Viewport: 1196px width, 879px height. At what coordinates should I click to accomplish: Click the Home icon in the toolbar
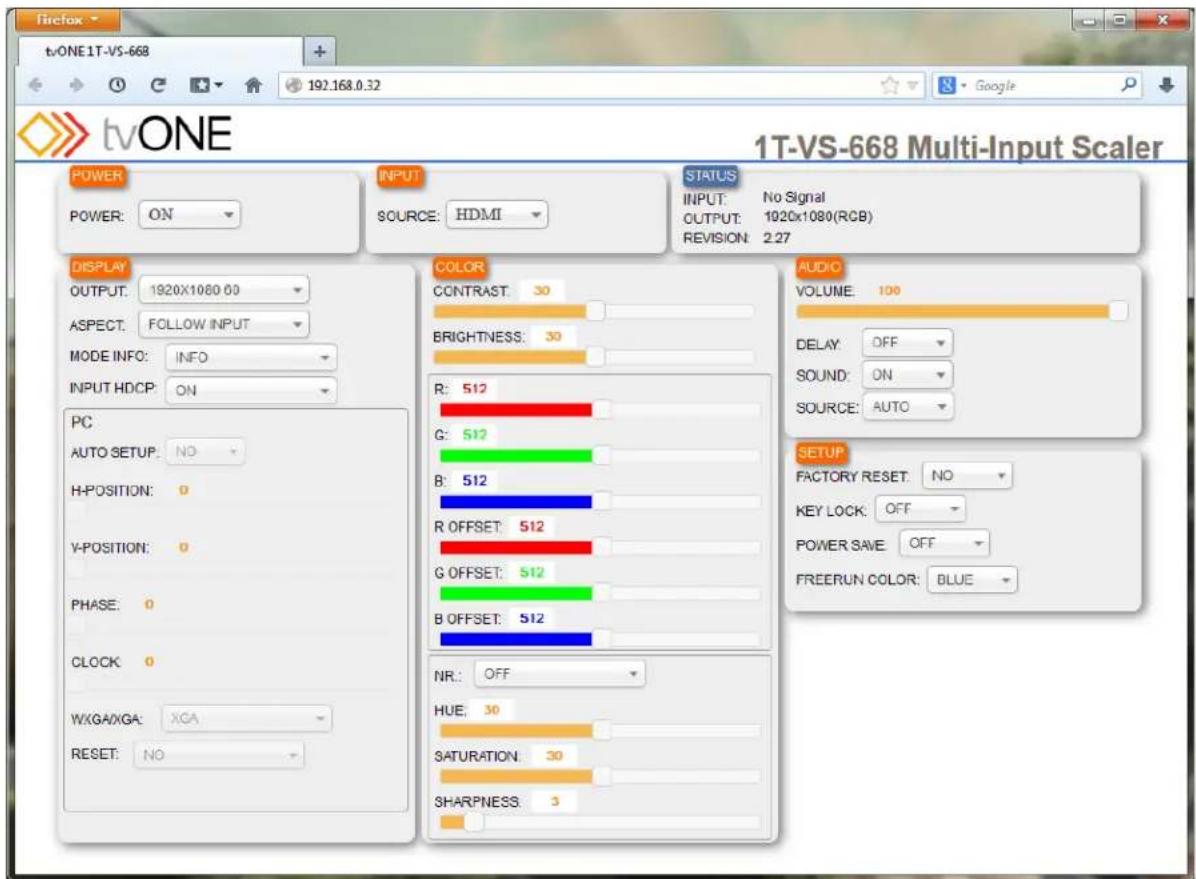253,85
